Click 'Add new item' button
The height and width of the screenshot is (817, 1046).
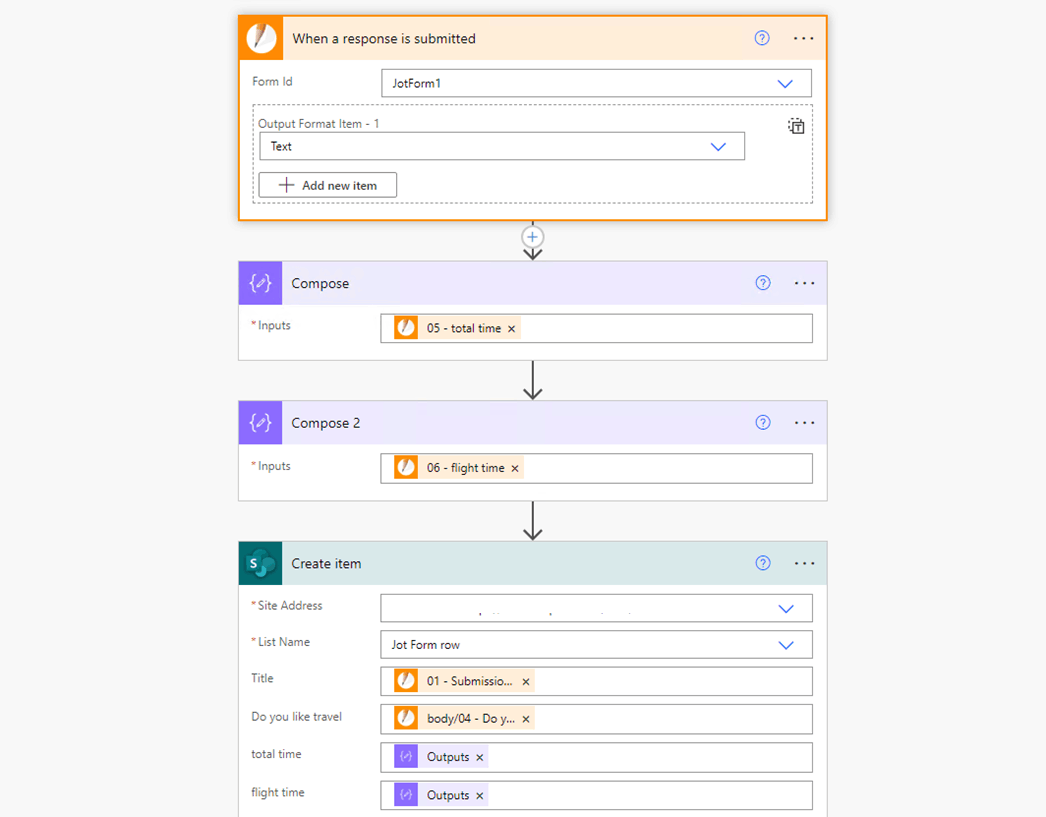[328, 185]
